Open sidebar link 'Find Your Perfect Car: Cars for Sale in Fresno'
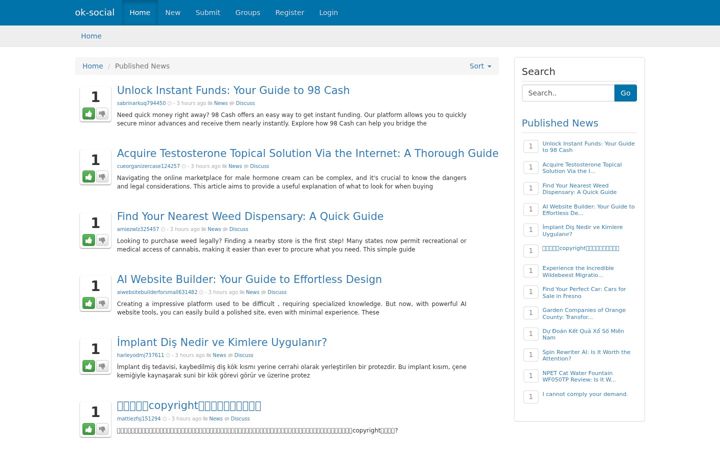The height and width of the screenshot is (450, 720). pyautogui.click(x=584, y=292)
